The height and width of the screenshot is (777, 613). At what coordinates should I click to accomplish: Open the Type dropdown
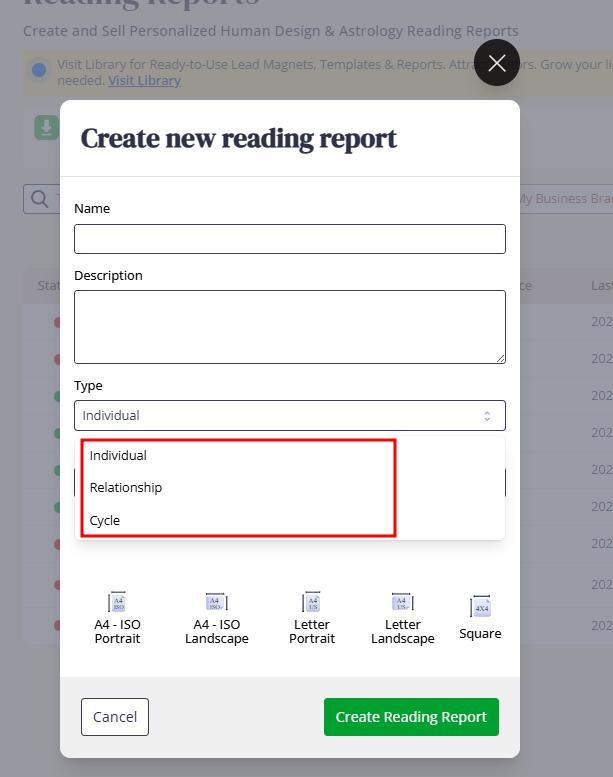click(289, 415)
